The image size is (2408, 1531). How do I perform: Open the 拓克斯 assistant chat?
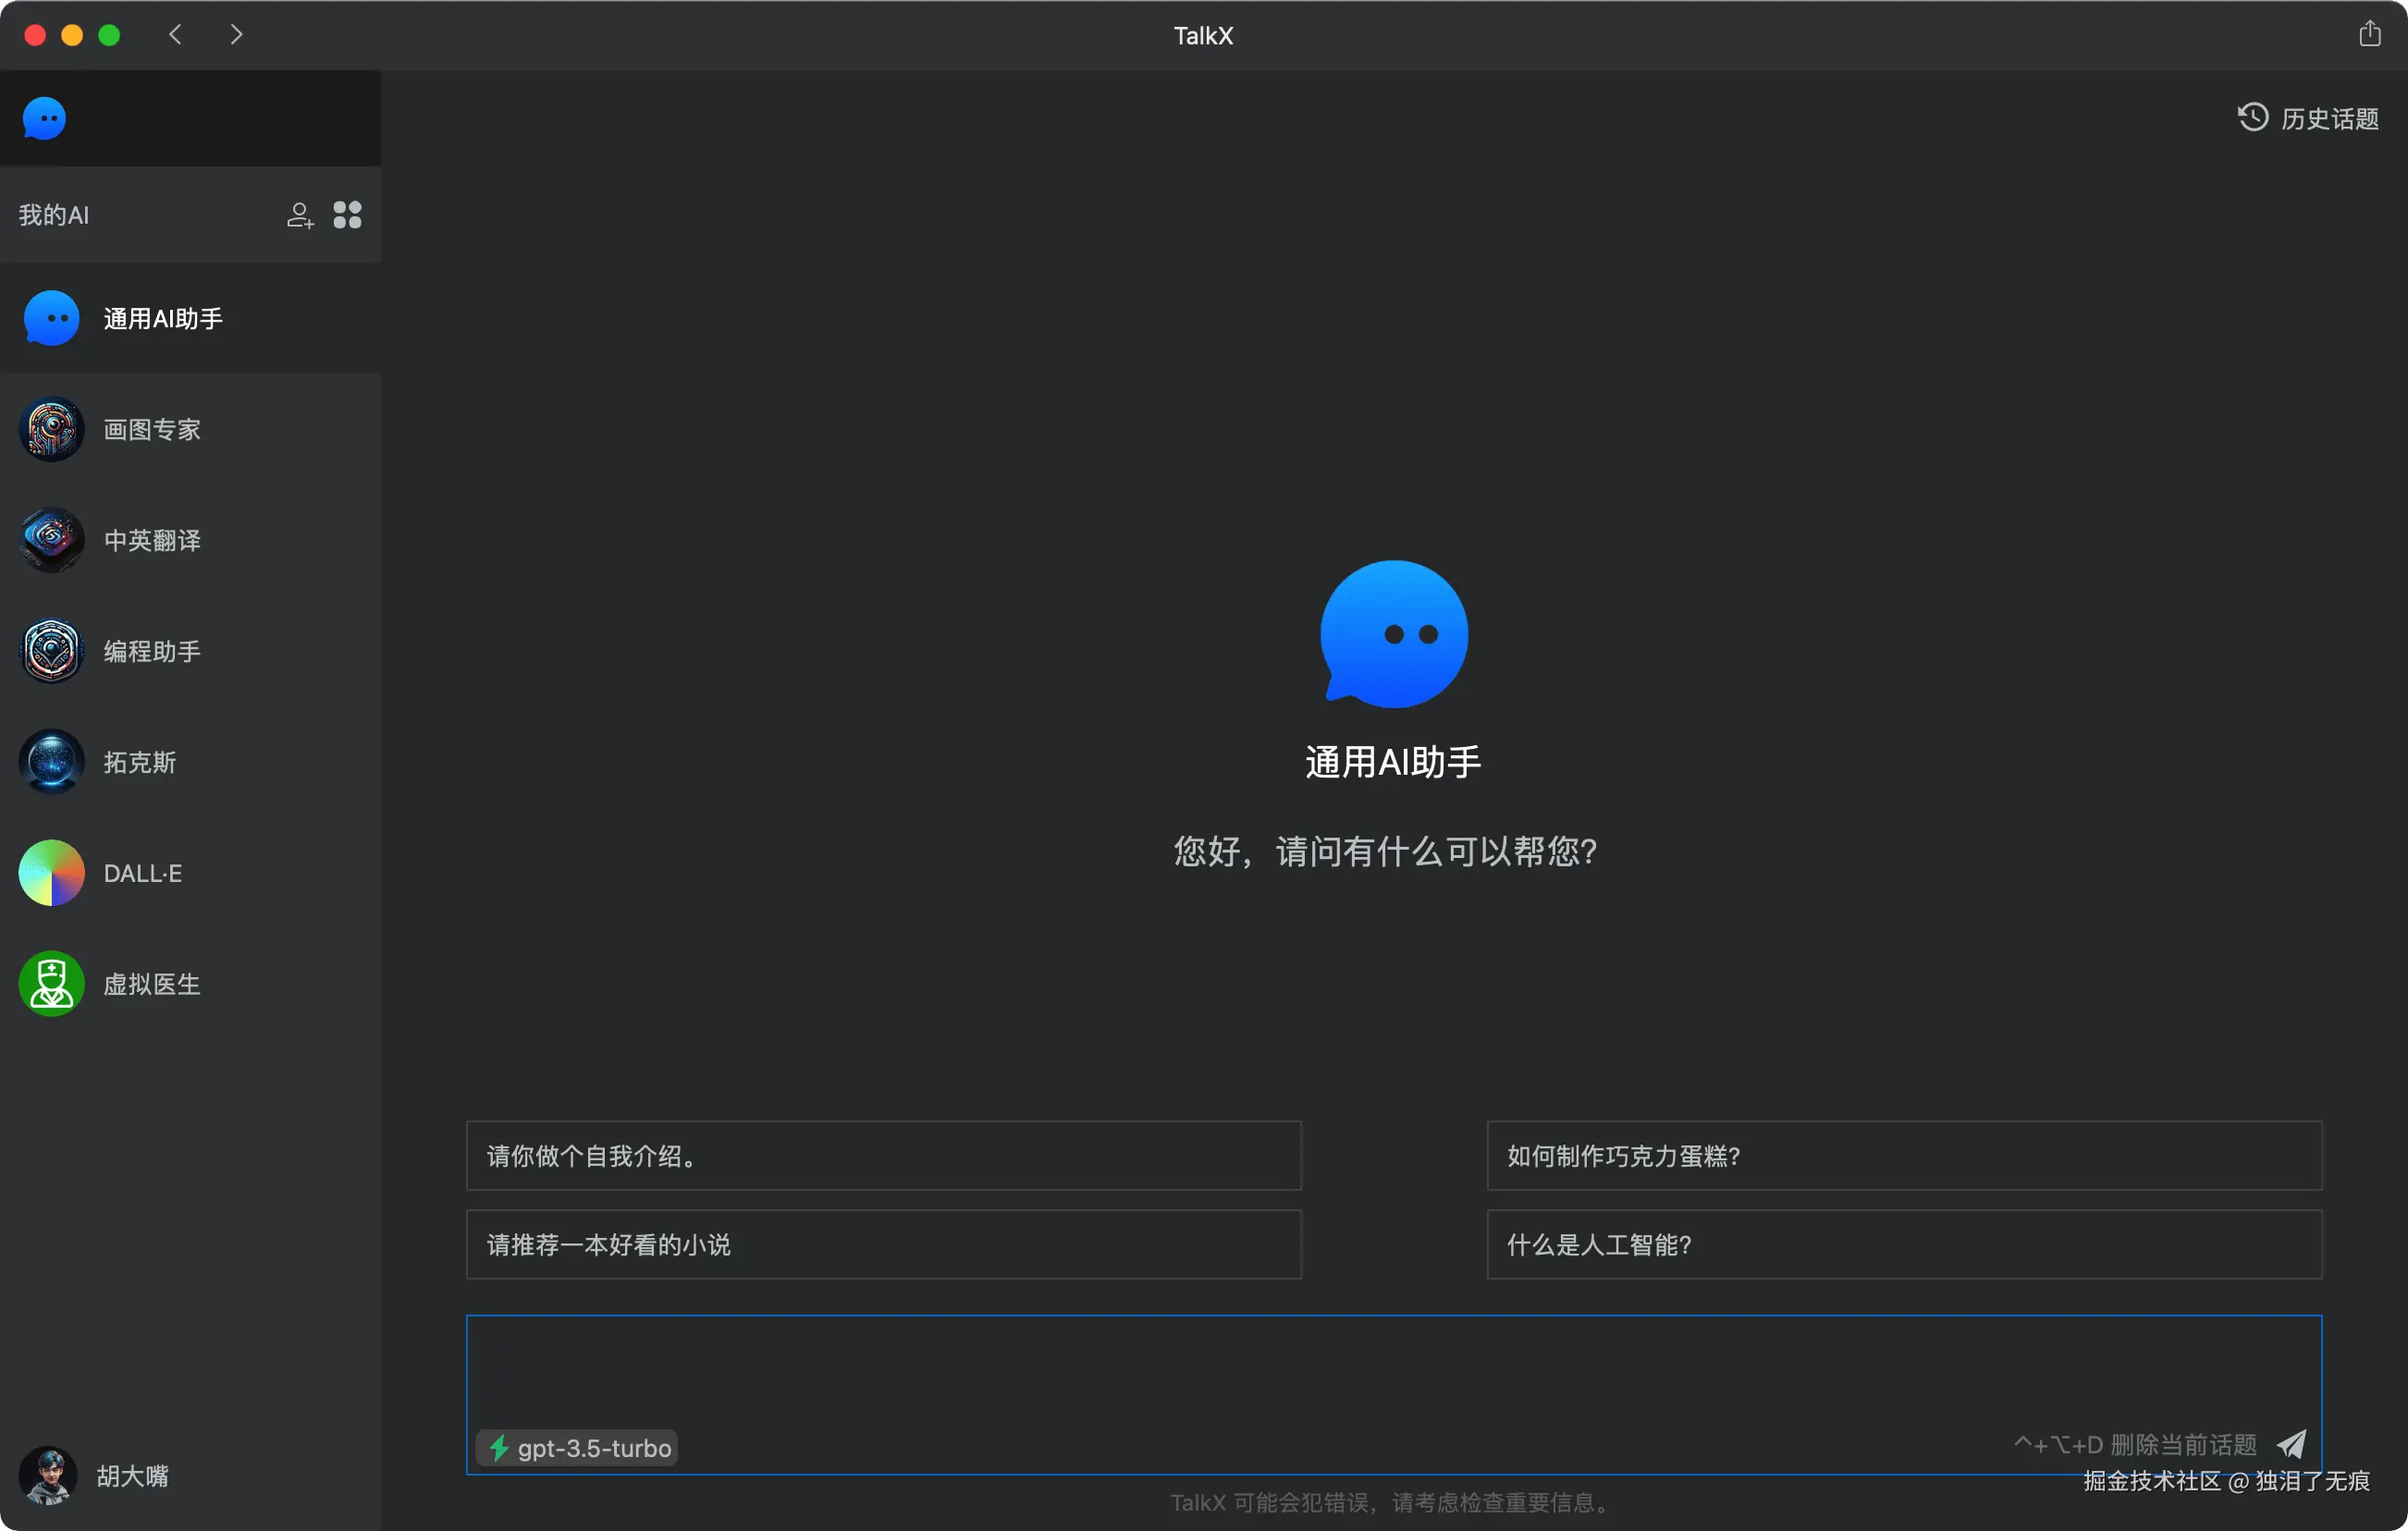(140, 763)
